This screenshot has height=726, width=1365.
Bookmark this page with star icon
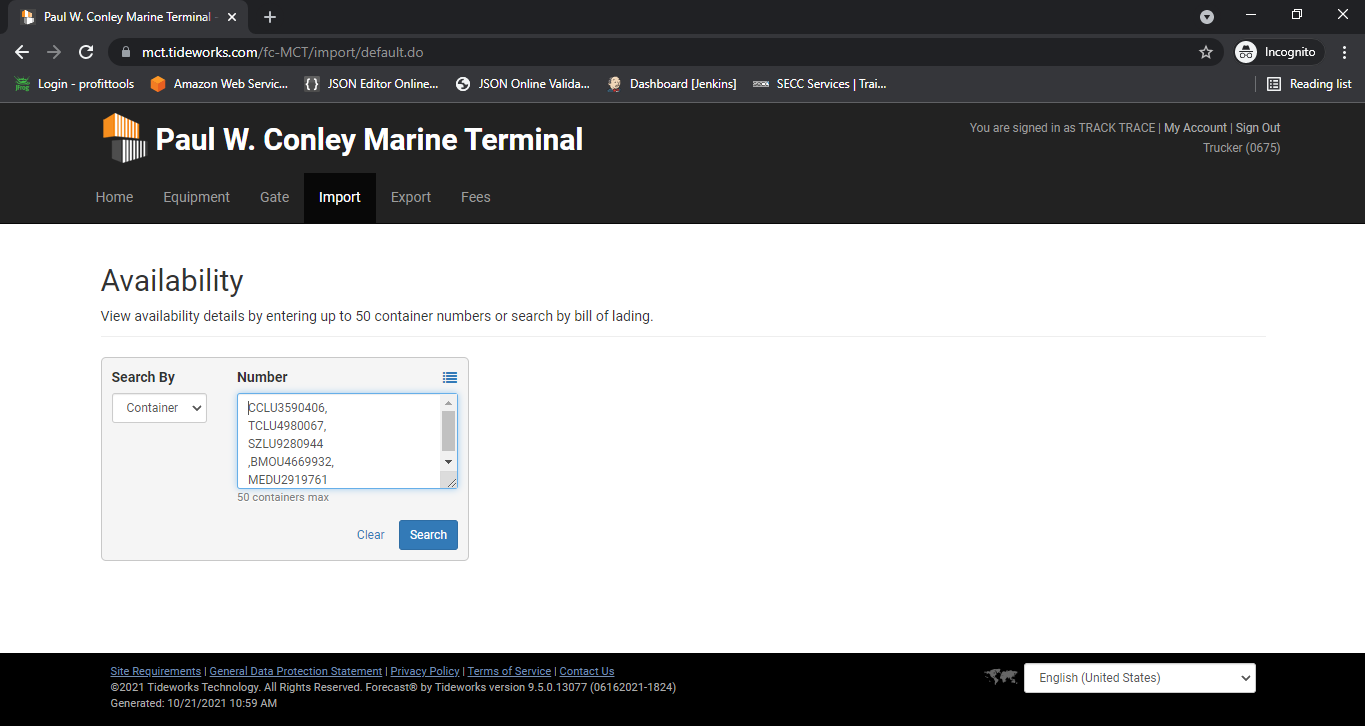pos(1206,52)
